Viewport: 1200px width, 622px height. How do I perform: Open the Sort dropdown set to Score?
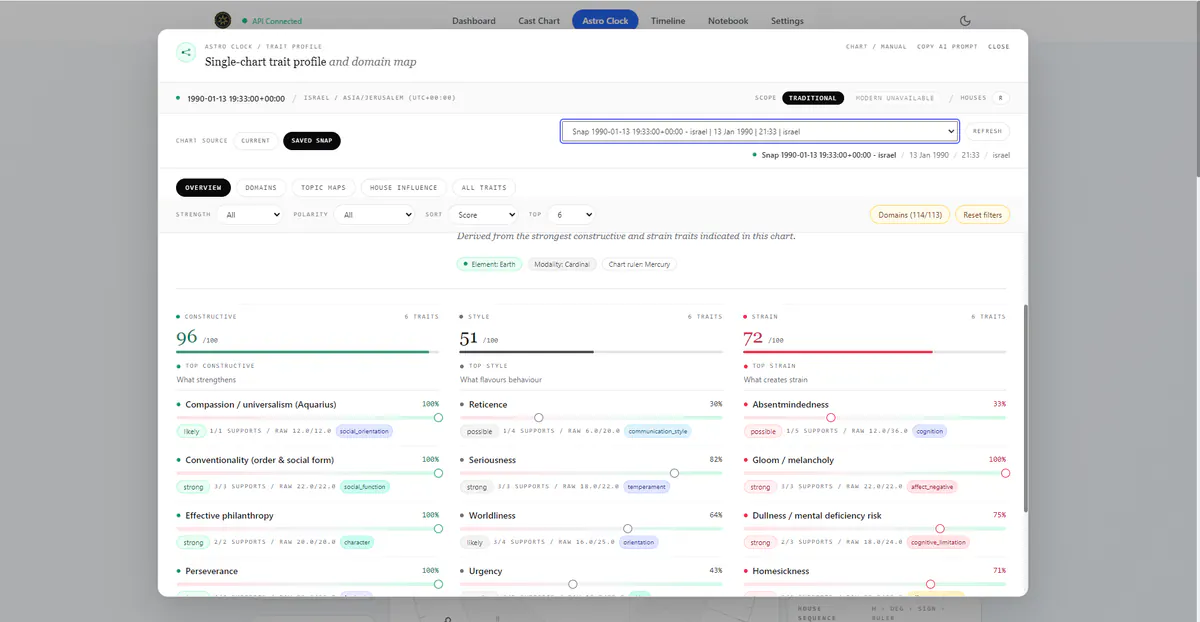(483, 214)
